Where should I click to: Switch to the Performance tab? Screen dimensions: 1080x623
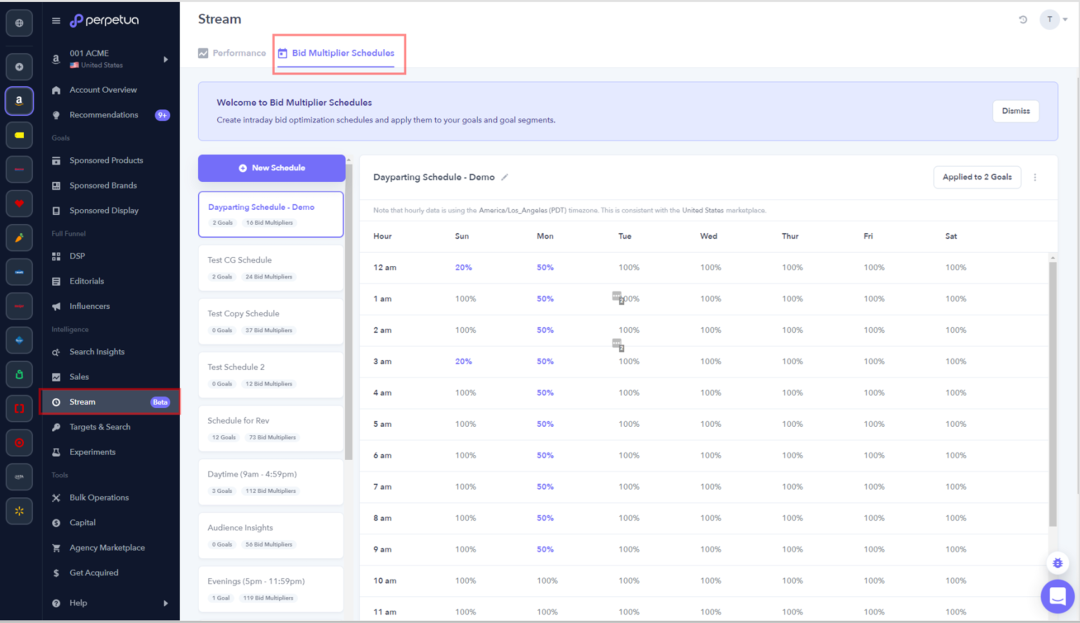click(x=232, y=53)
